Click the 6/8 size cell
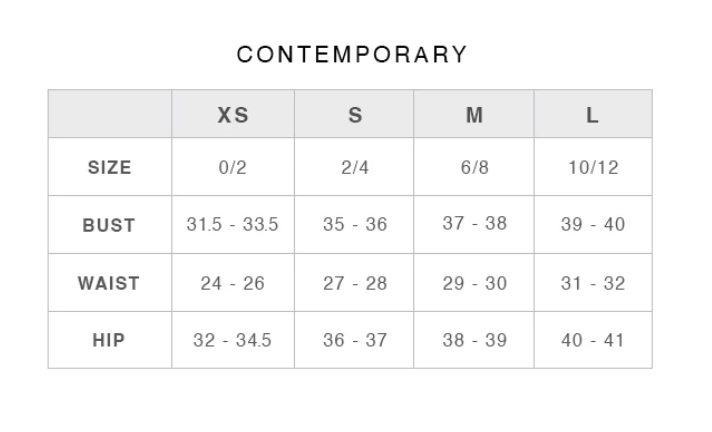The height and width of the screenshot is (432, 712). click(475, 168)
